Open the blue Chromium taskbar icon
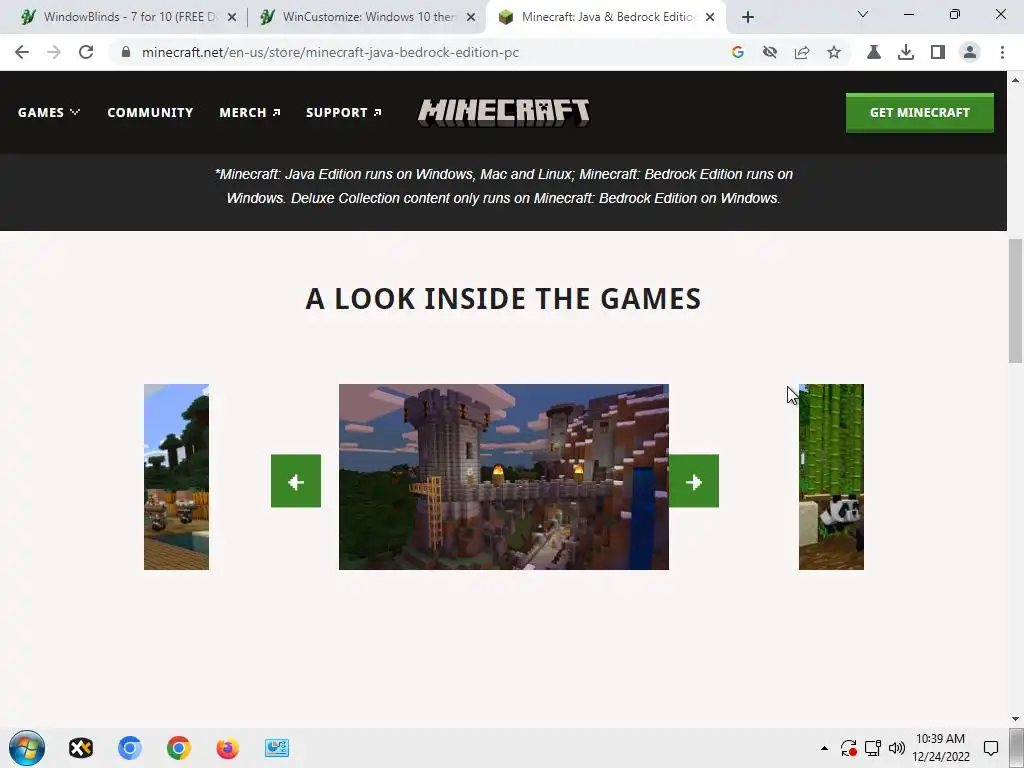Image resolution: width=1024 pixels, height=768 pixels. click(130, 748)
